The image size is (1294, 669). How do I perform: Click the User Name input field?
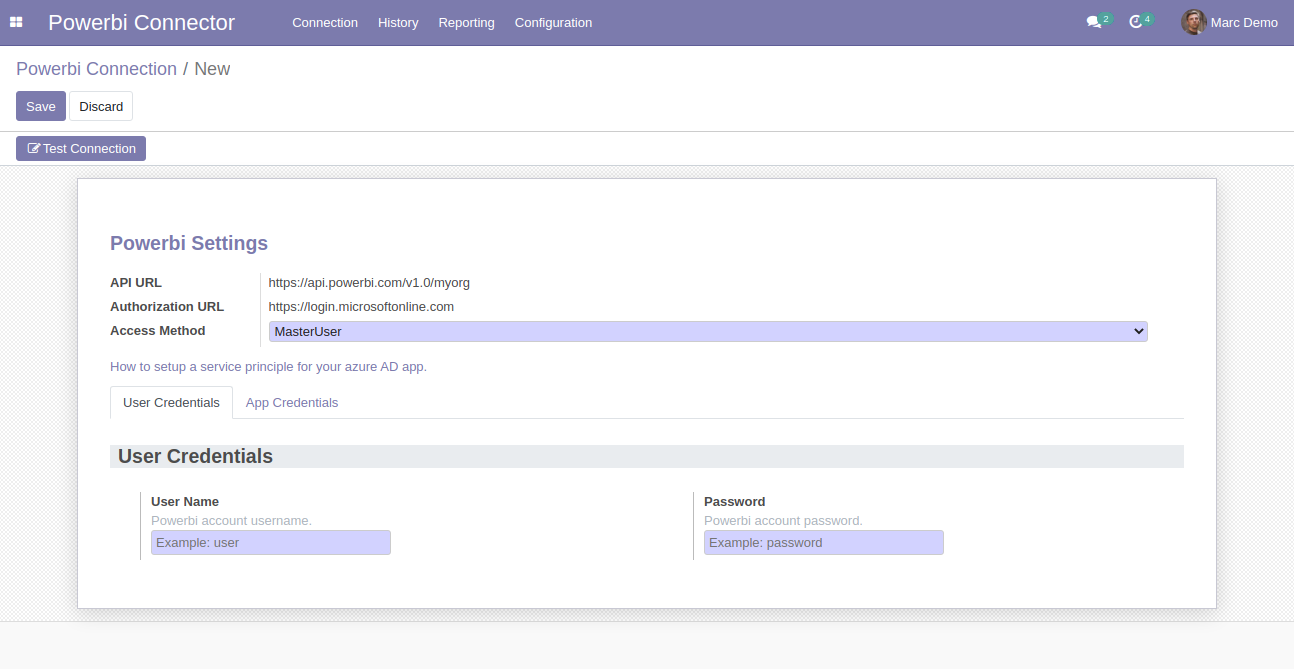coord(270,542)
